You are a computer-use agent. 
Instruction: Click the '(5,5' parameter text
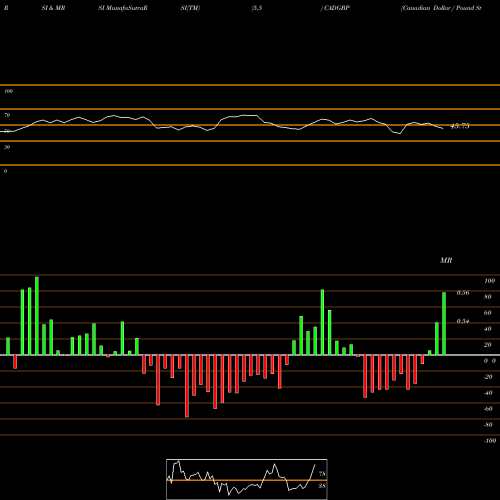[x=257, y=8]
